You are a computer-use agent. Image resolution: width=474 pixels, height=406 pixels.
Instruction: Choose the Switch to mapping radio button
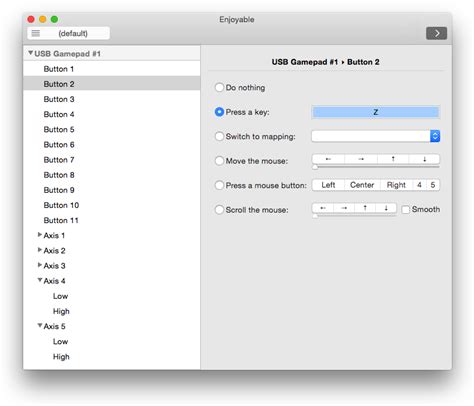tap(219, 136)
